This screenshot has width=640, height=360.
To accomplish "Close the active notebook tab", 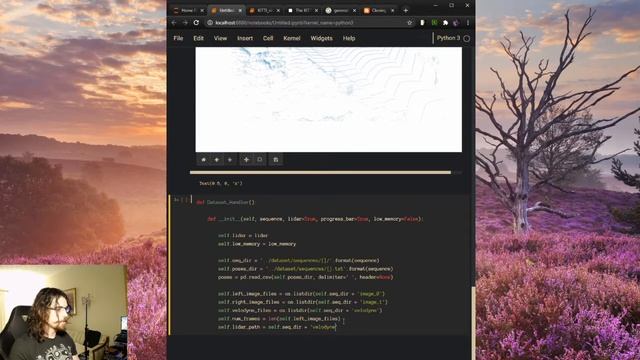I will (x=240, y=11).
